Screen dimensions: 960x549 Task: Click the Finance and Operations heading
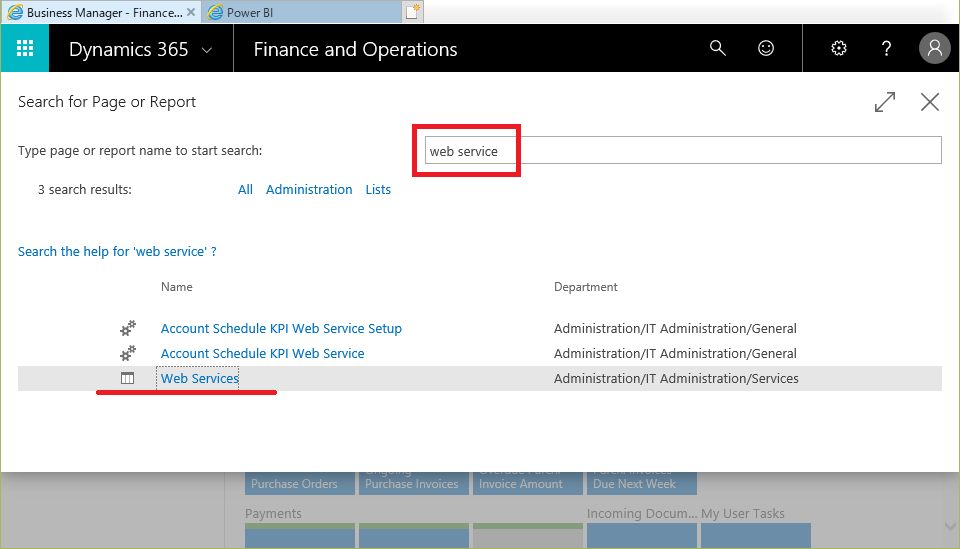355,49
